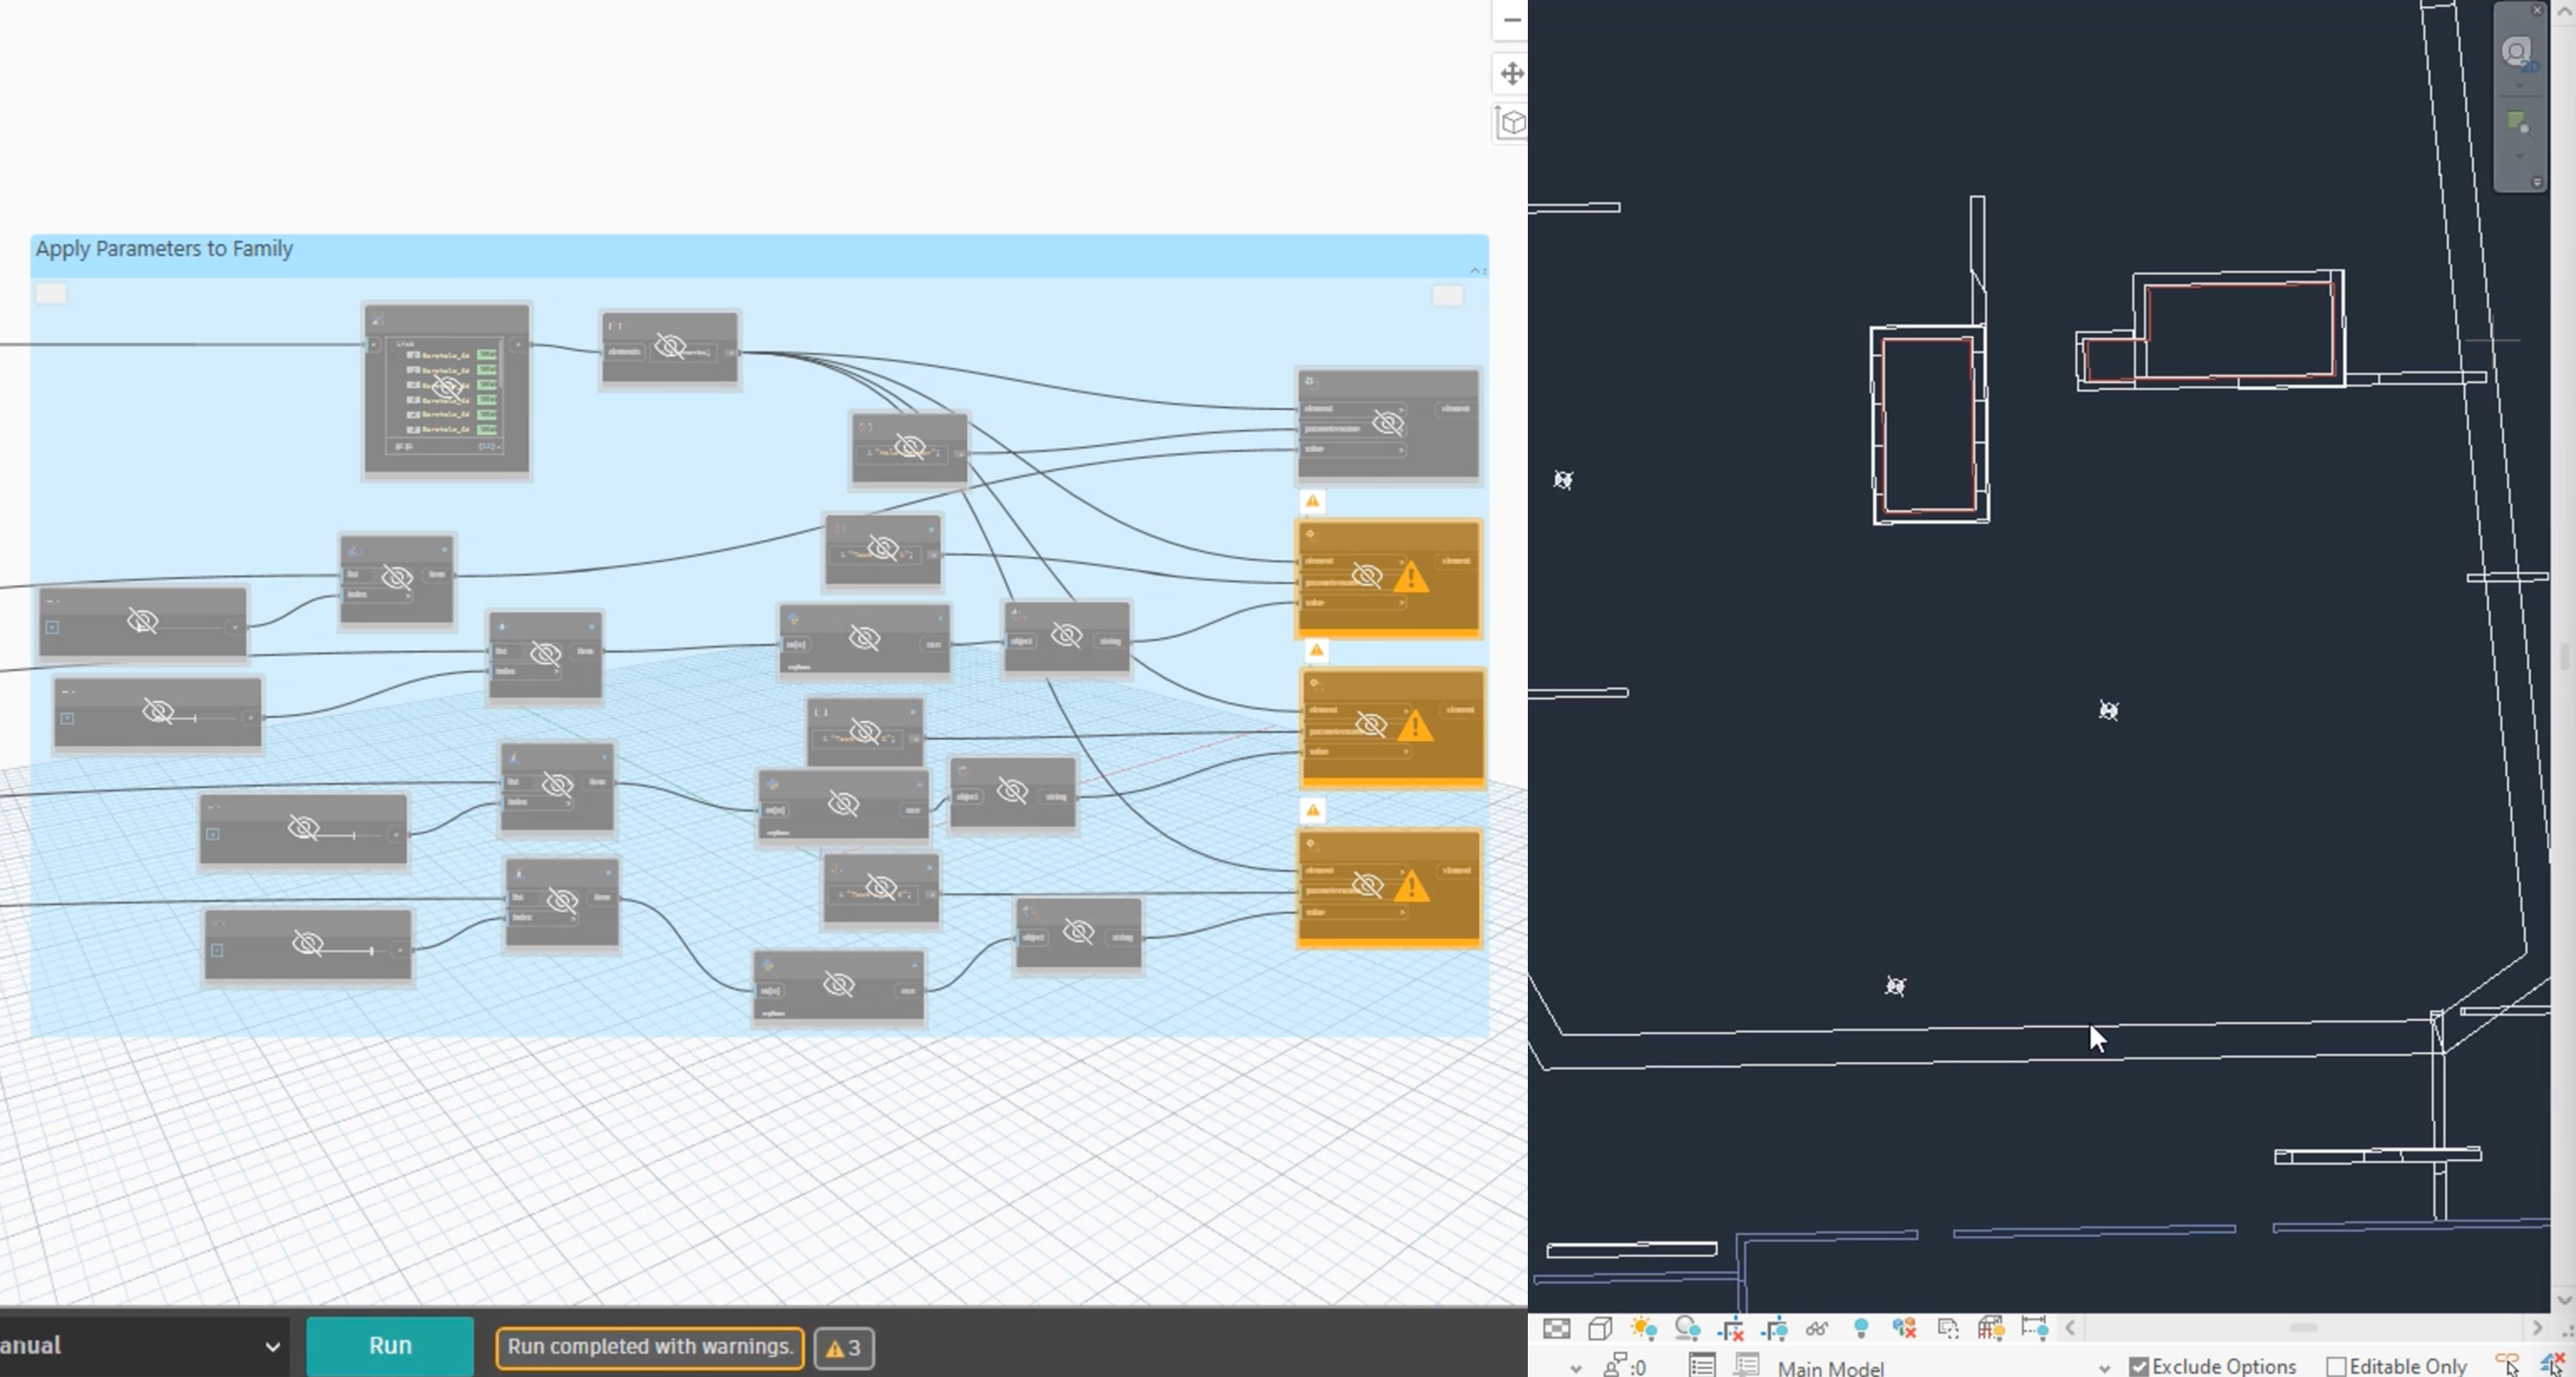The image size is (2576, 1377).
Task: Select the Apply Parameters to Family group title
Action: [164, 249]
